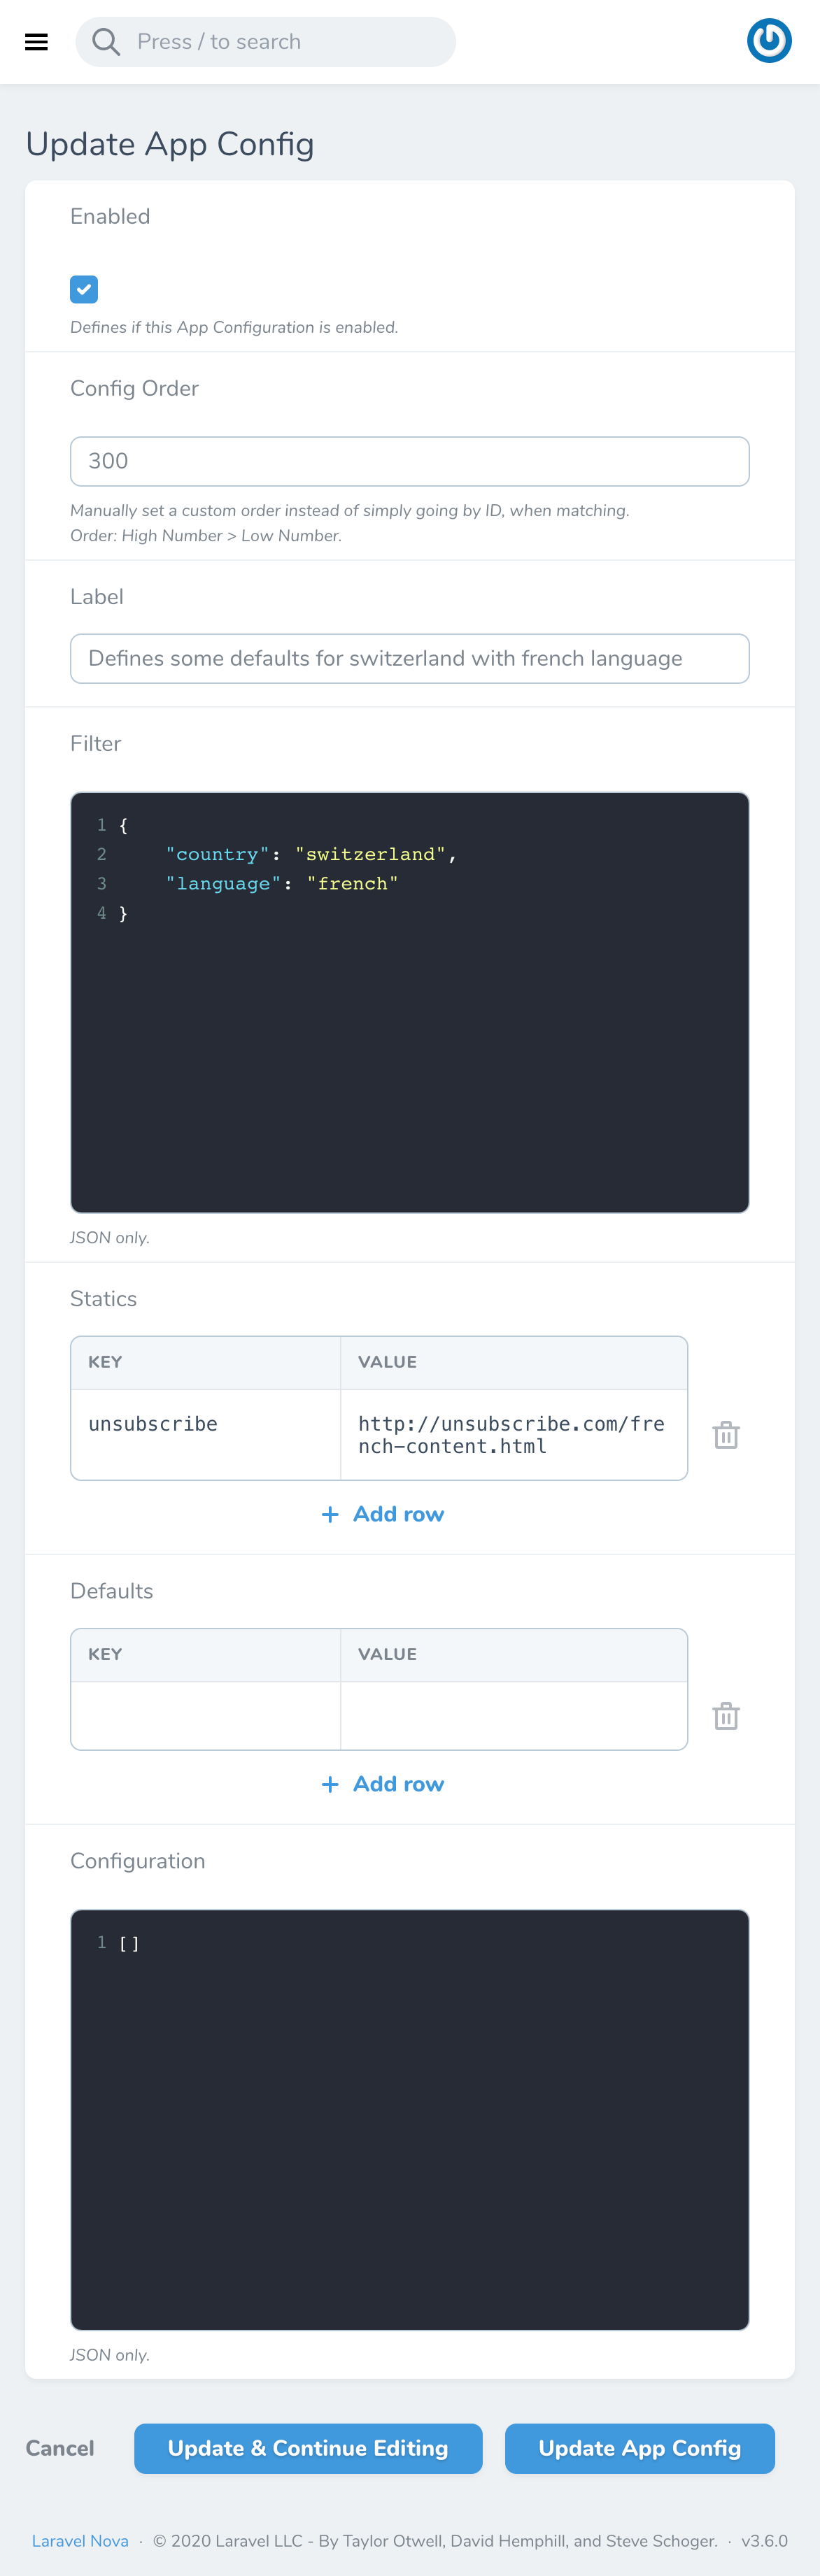Add row to the Statics table

tap(383, 1513)
